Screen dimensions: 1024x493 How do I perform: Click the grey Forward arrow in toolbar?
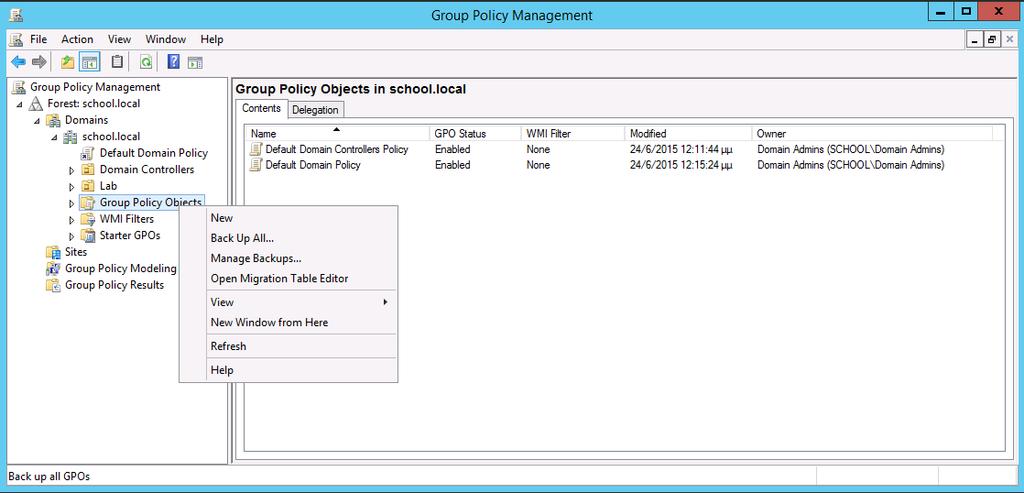(39, 62)
